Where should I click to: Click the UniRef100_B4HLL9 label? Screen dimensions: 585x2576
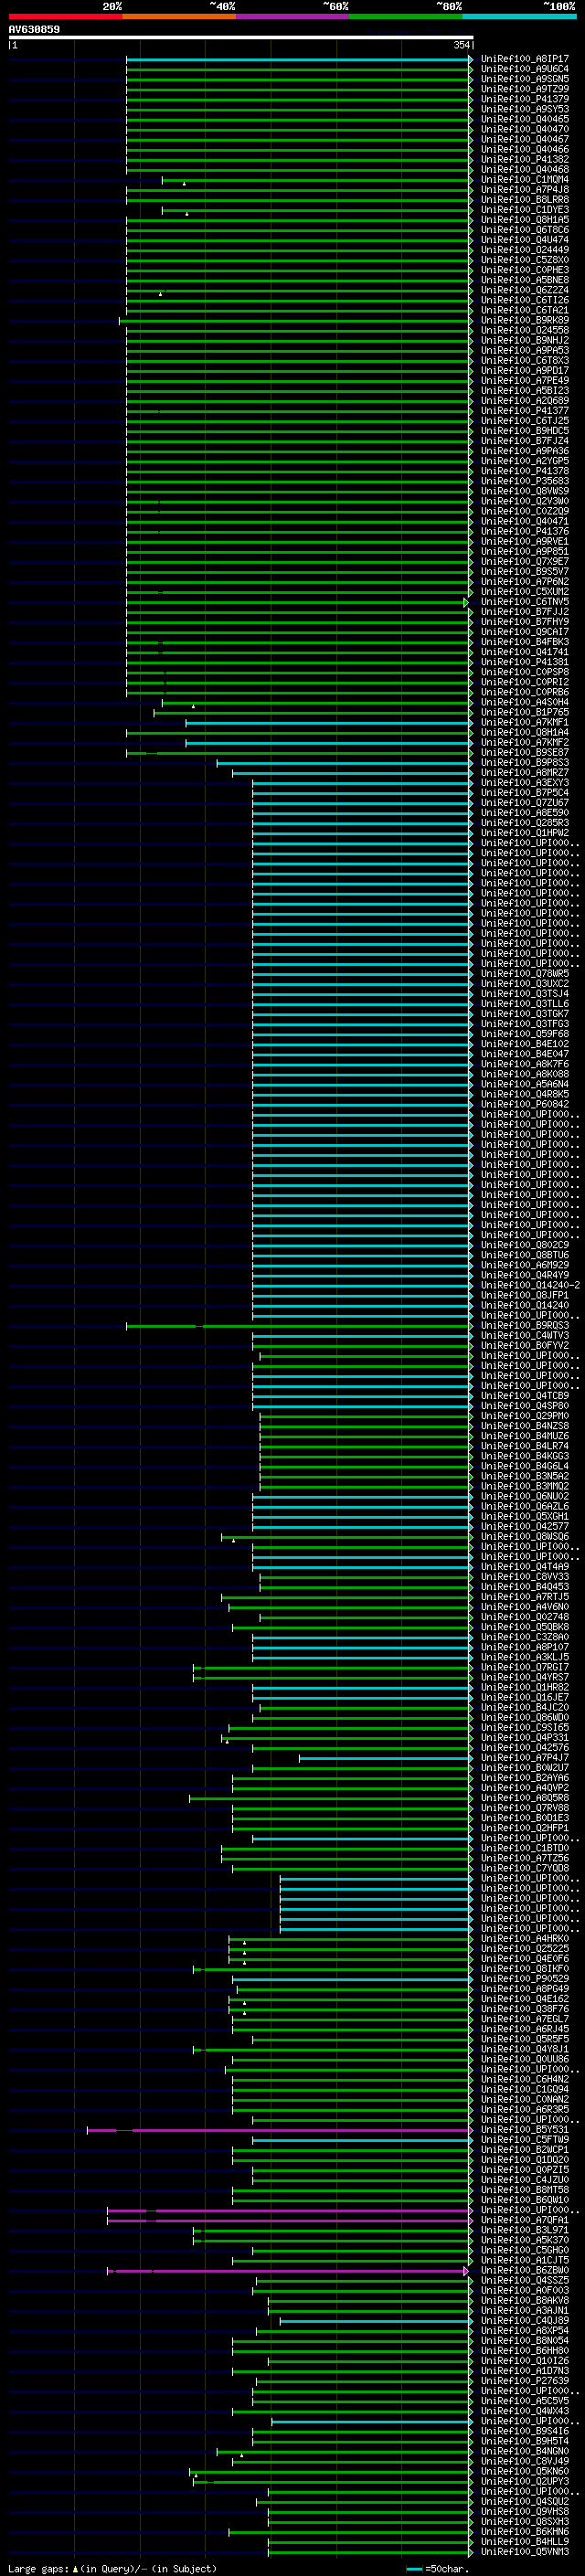[525, 2541]
